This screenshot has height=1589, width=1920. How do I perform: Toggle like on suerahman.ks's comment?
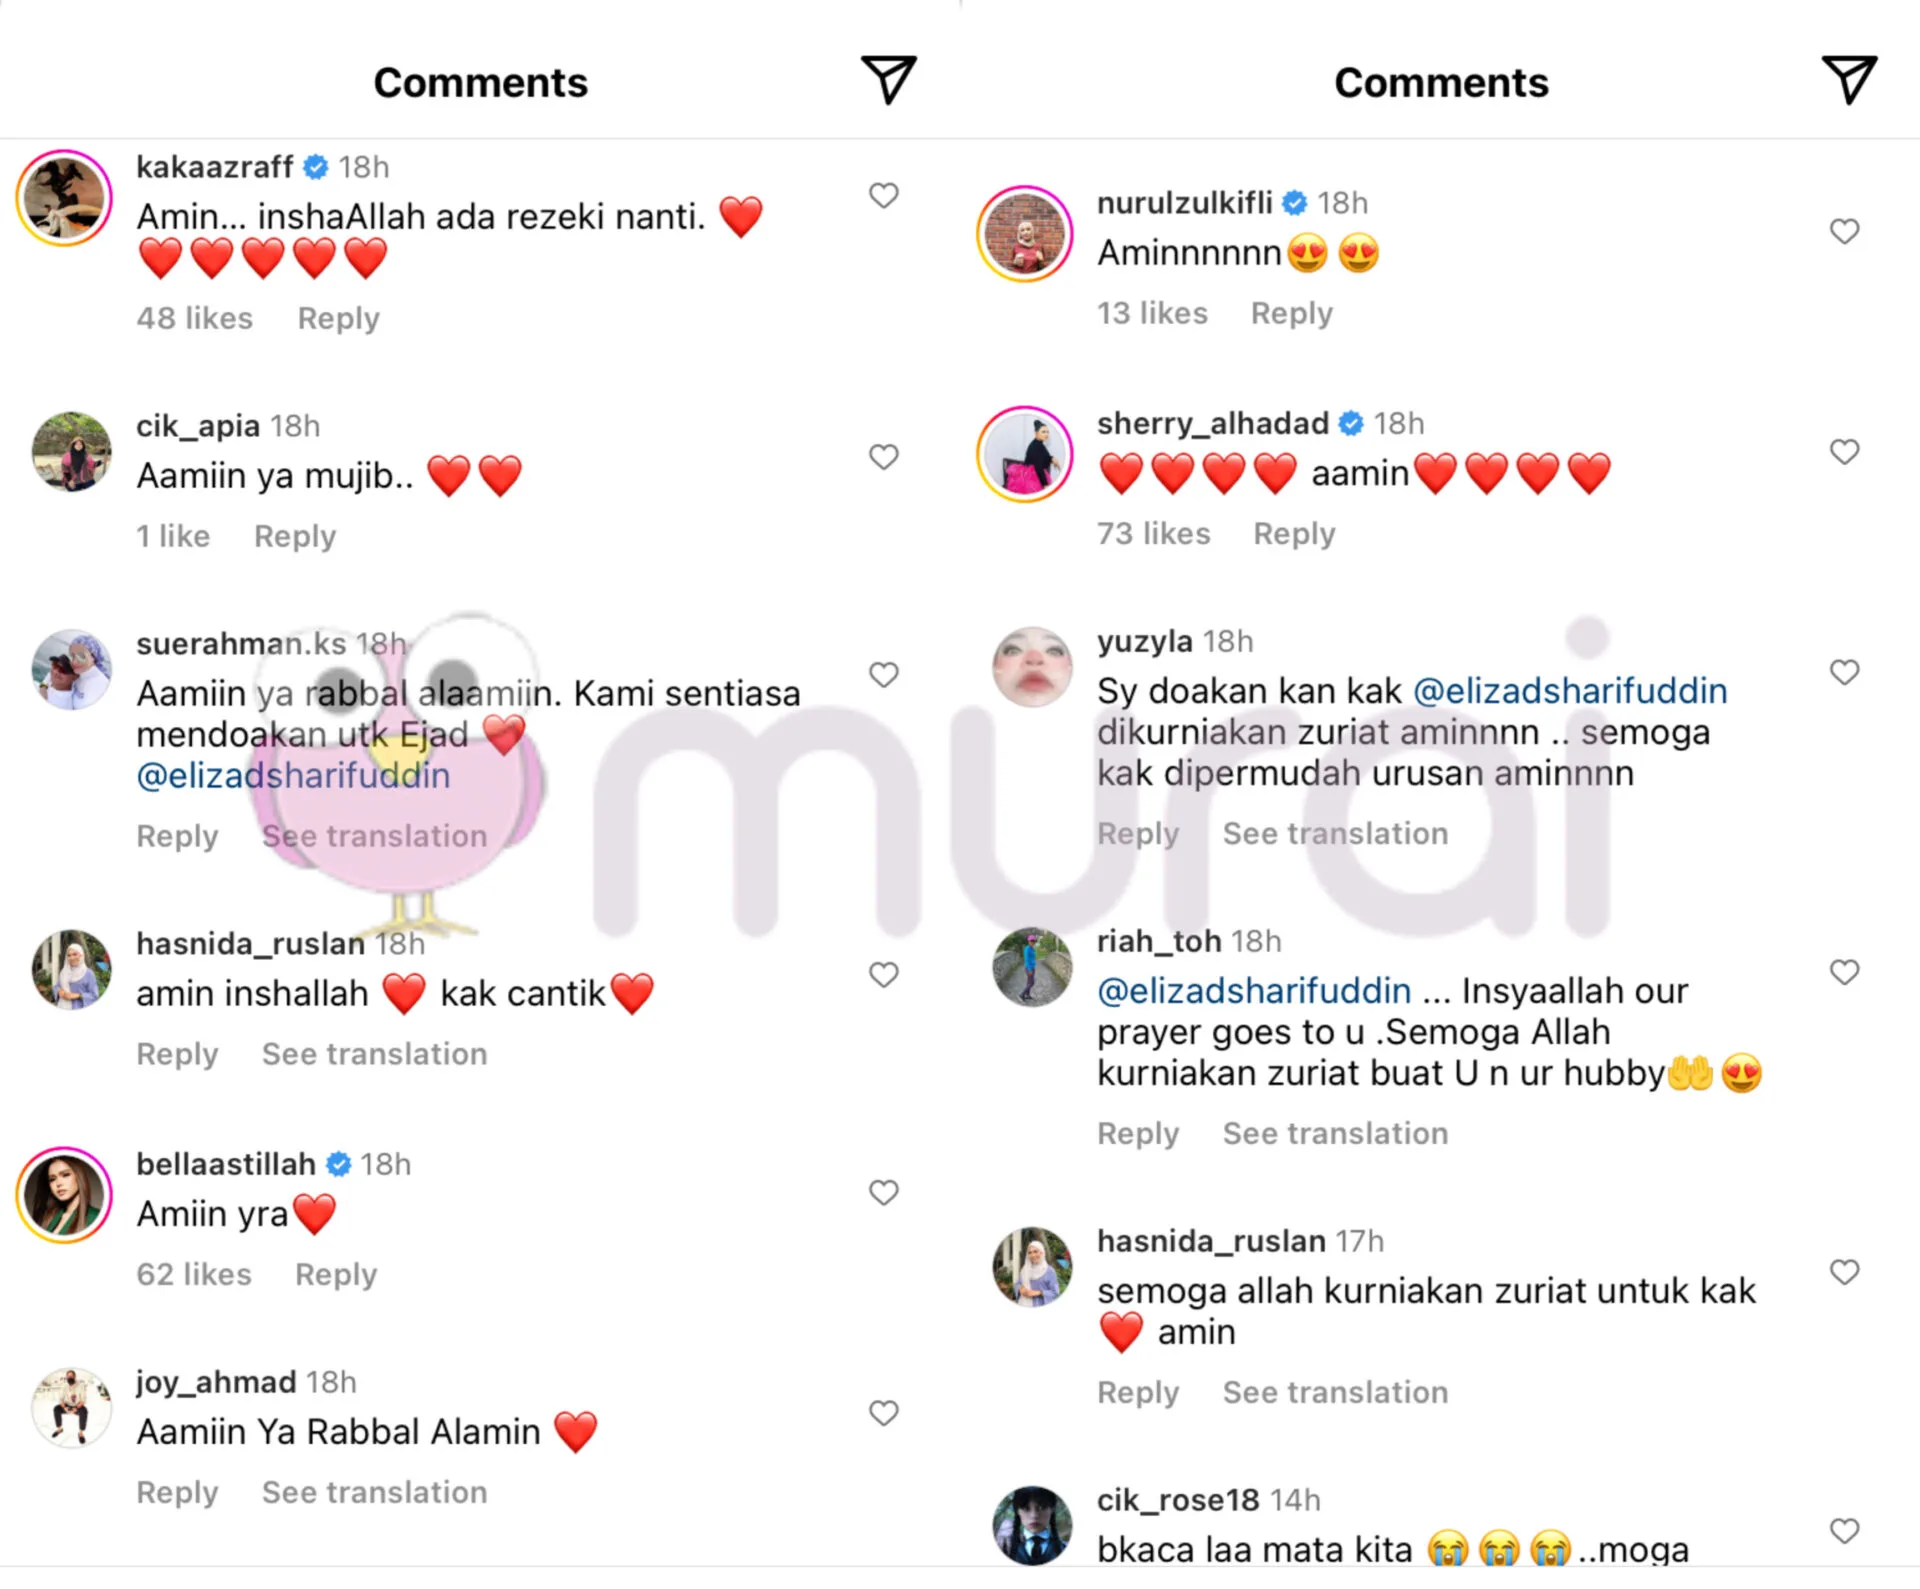[x=883, y=675]
